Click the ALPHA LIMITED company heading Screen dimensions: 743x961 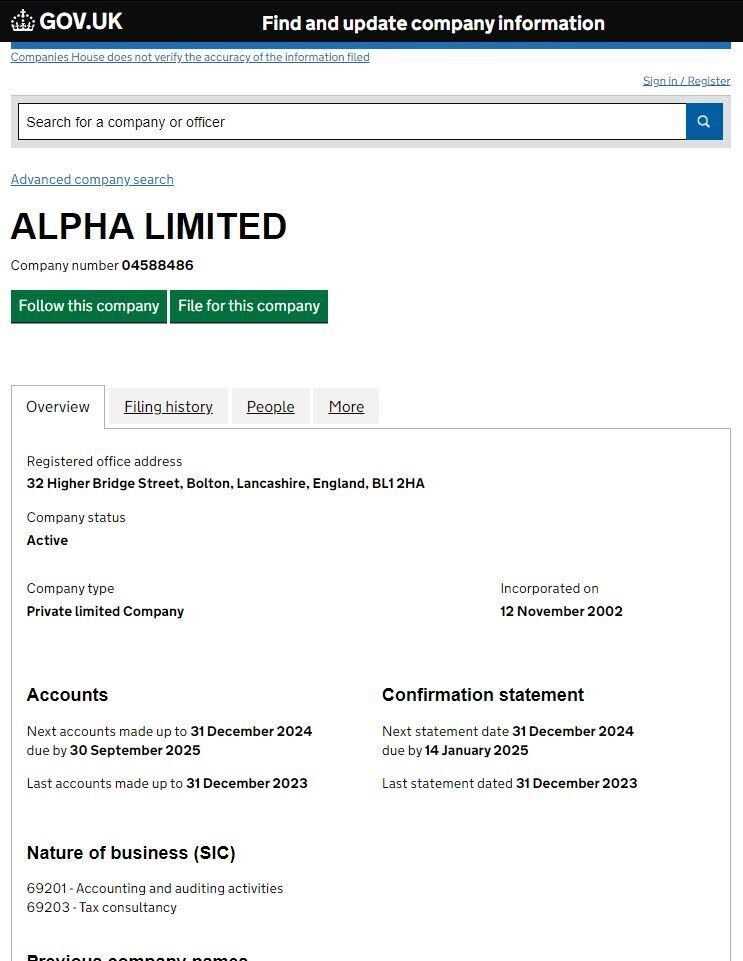click(x=149, y=227)
